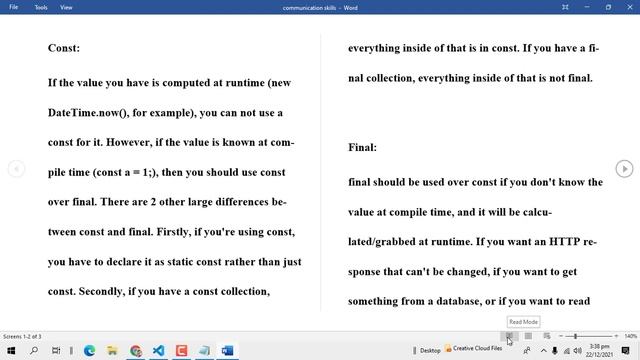Switch to Print Layout view

click(528, 336)
